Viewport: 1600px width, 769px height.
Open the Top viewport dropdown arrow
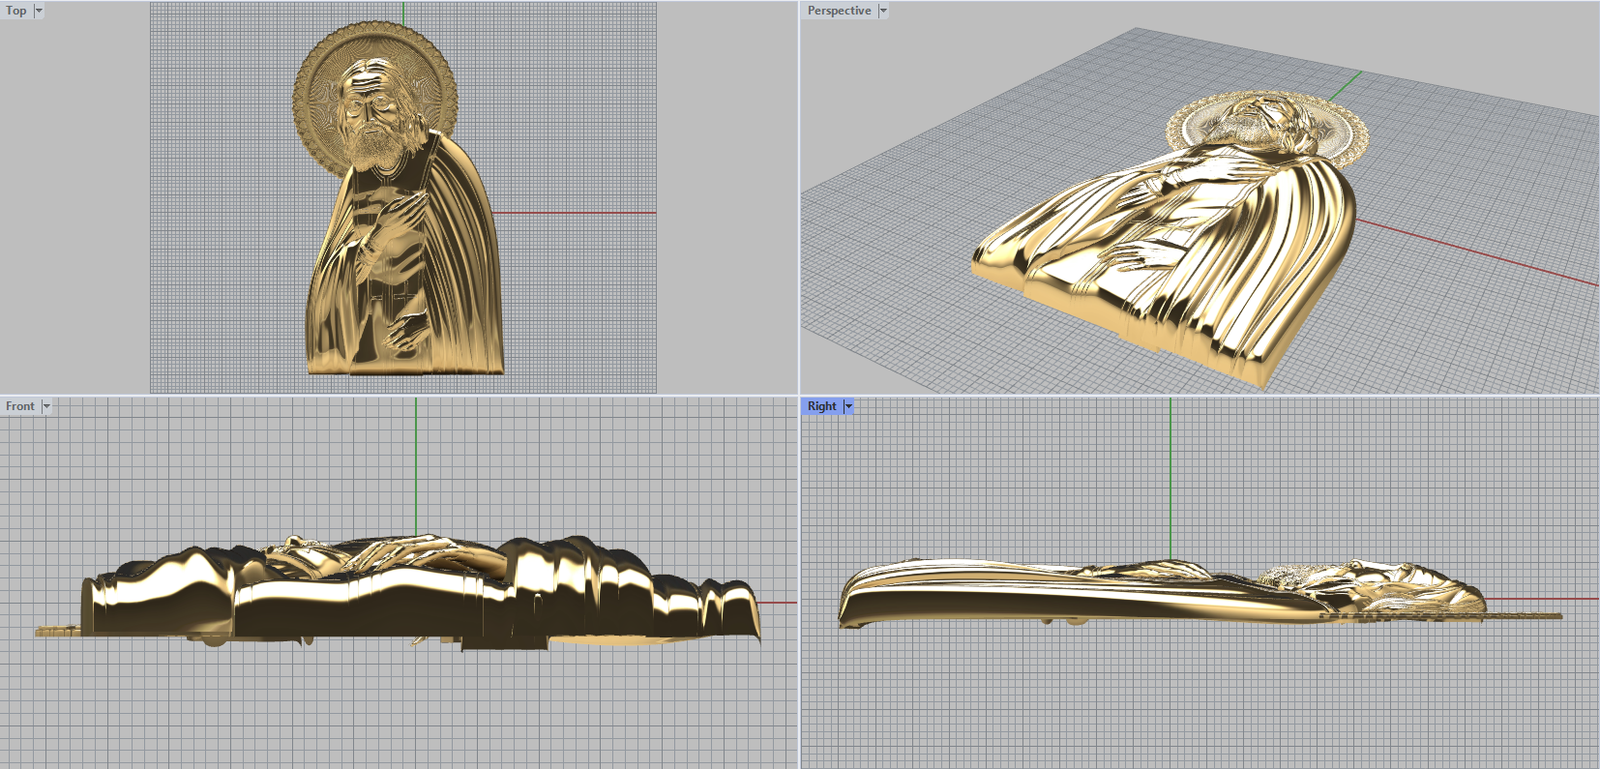coord(39,11)
